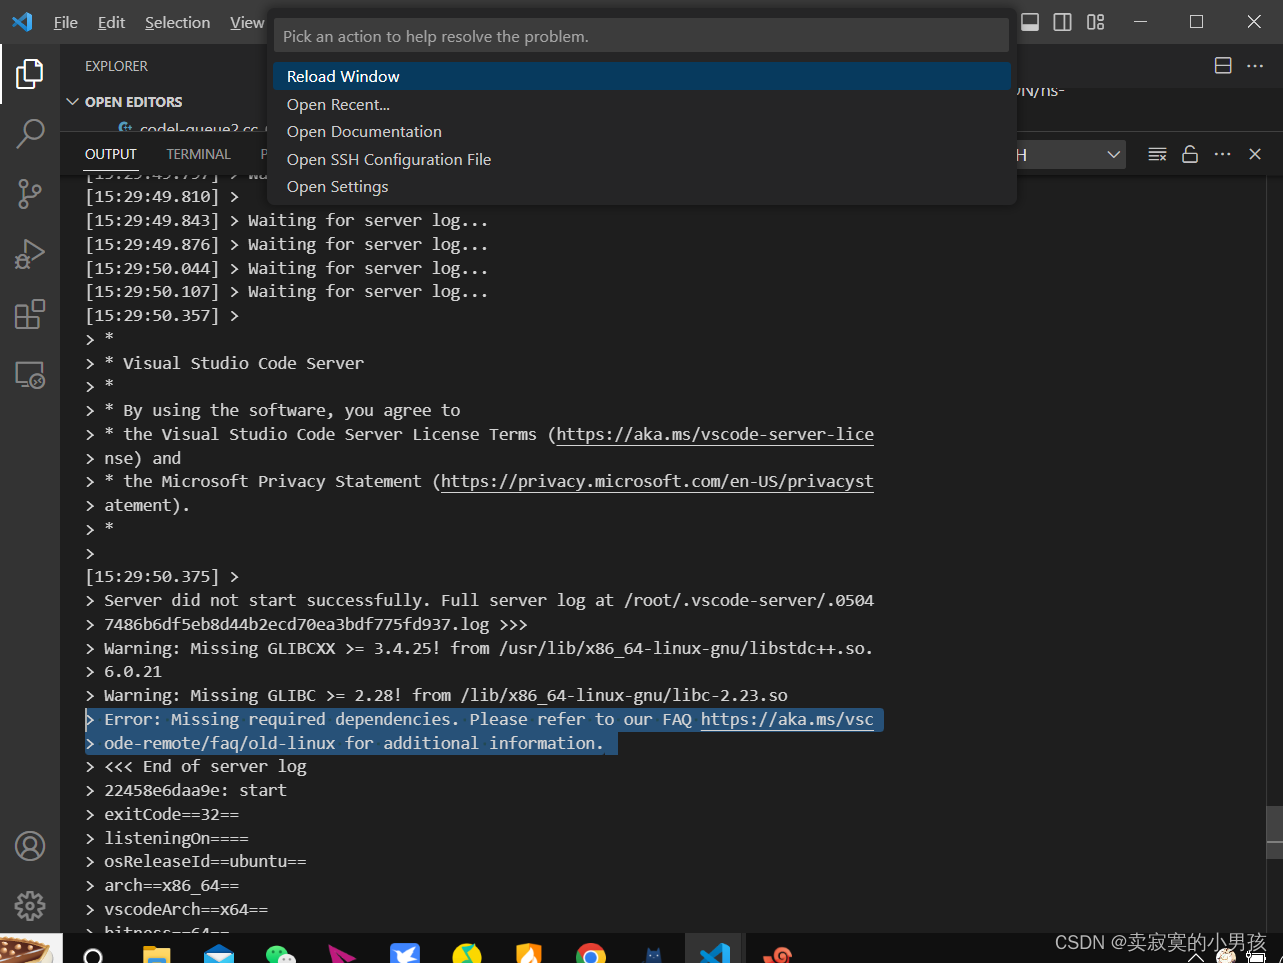Screen dimensions: 1283x963
Task: Close the bottom panel
Action: coord(1255,154)
